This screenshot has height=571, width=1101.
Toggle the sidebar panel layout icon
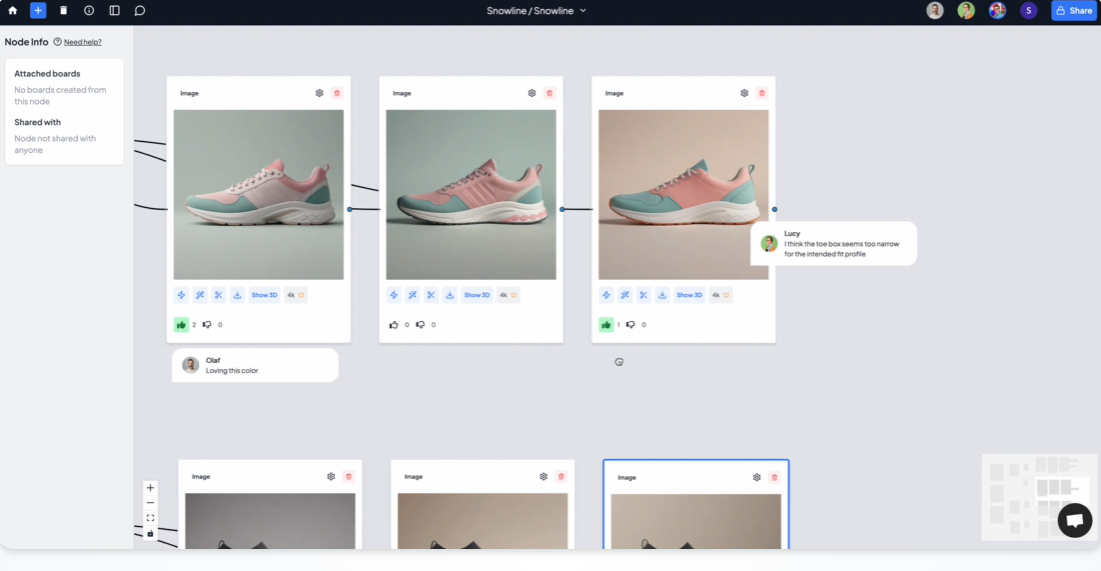click(114, 11)
